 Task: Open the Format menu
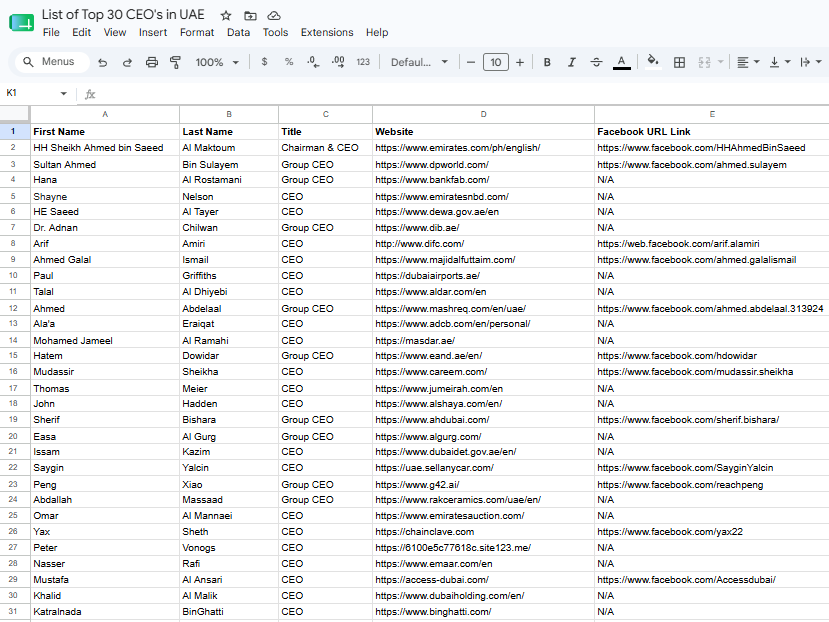click(x=197, y=32)
